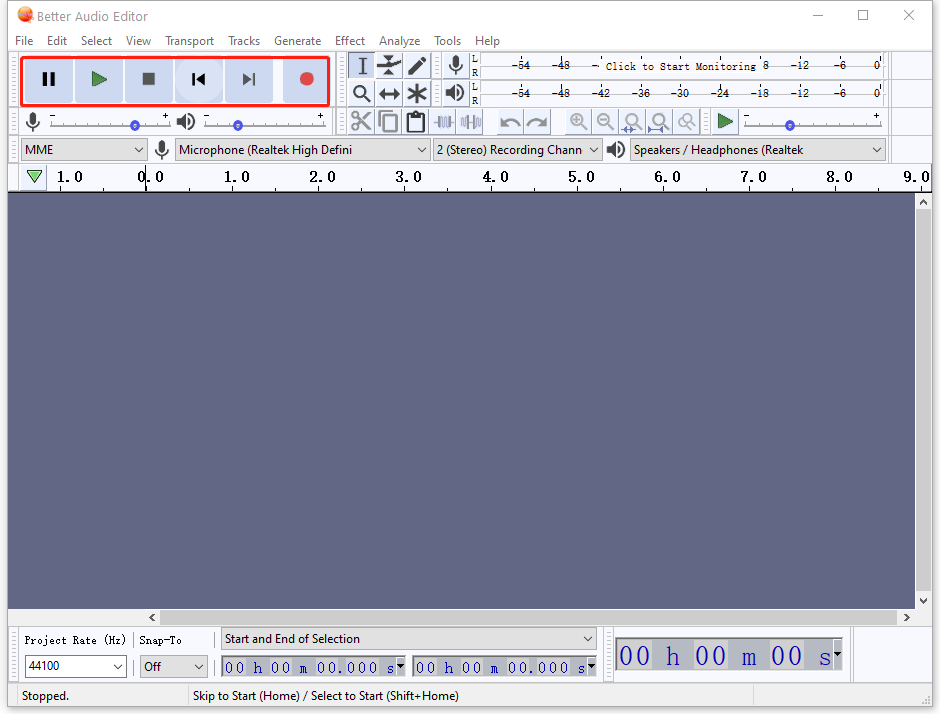940x714 pixels.
Task: Open the Snap-To Off dropdown
Action: coord(173,667)
